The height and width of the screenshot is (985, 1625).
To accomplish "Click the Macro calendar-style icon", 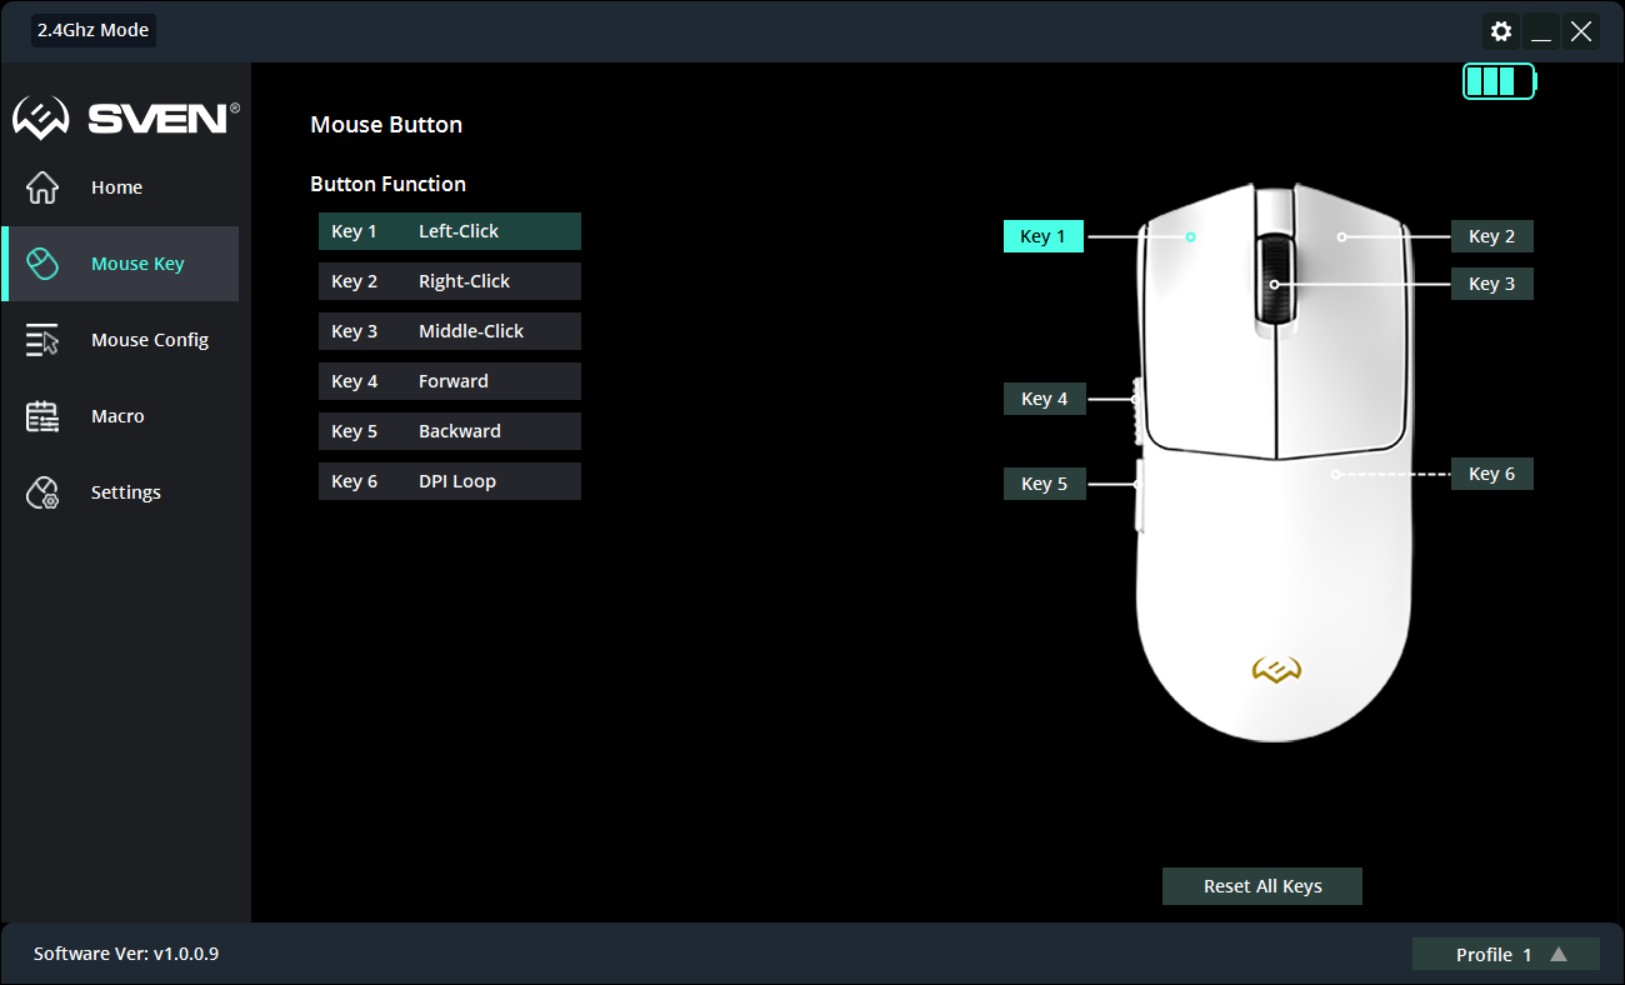I will (x=42, y=416).
